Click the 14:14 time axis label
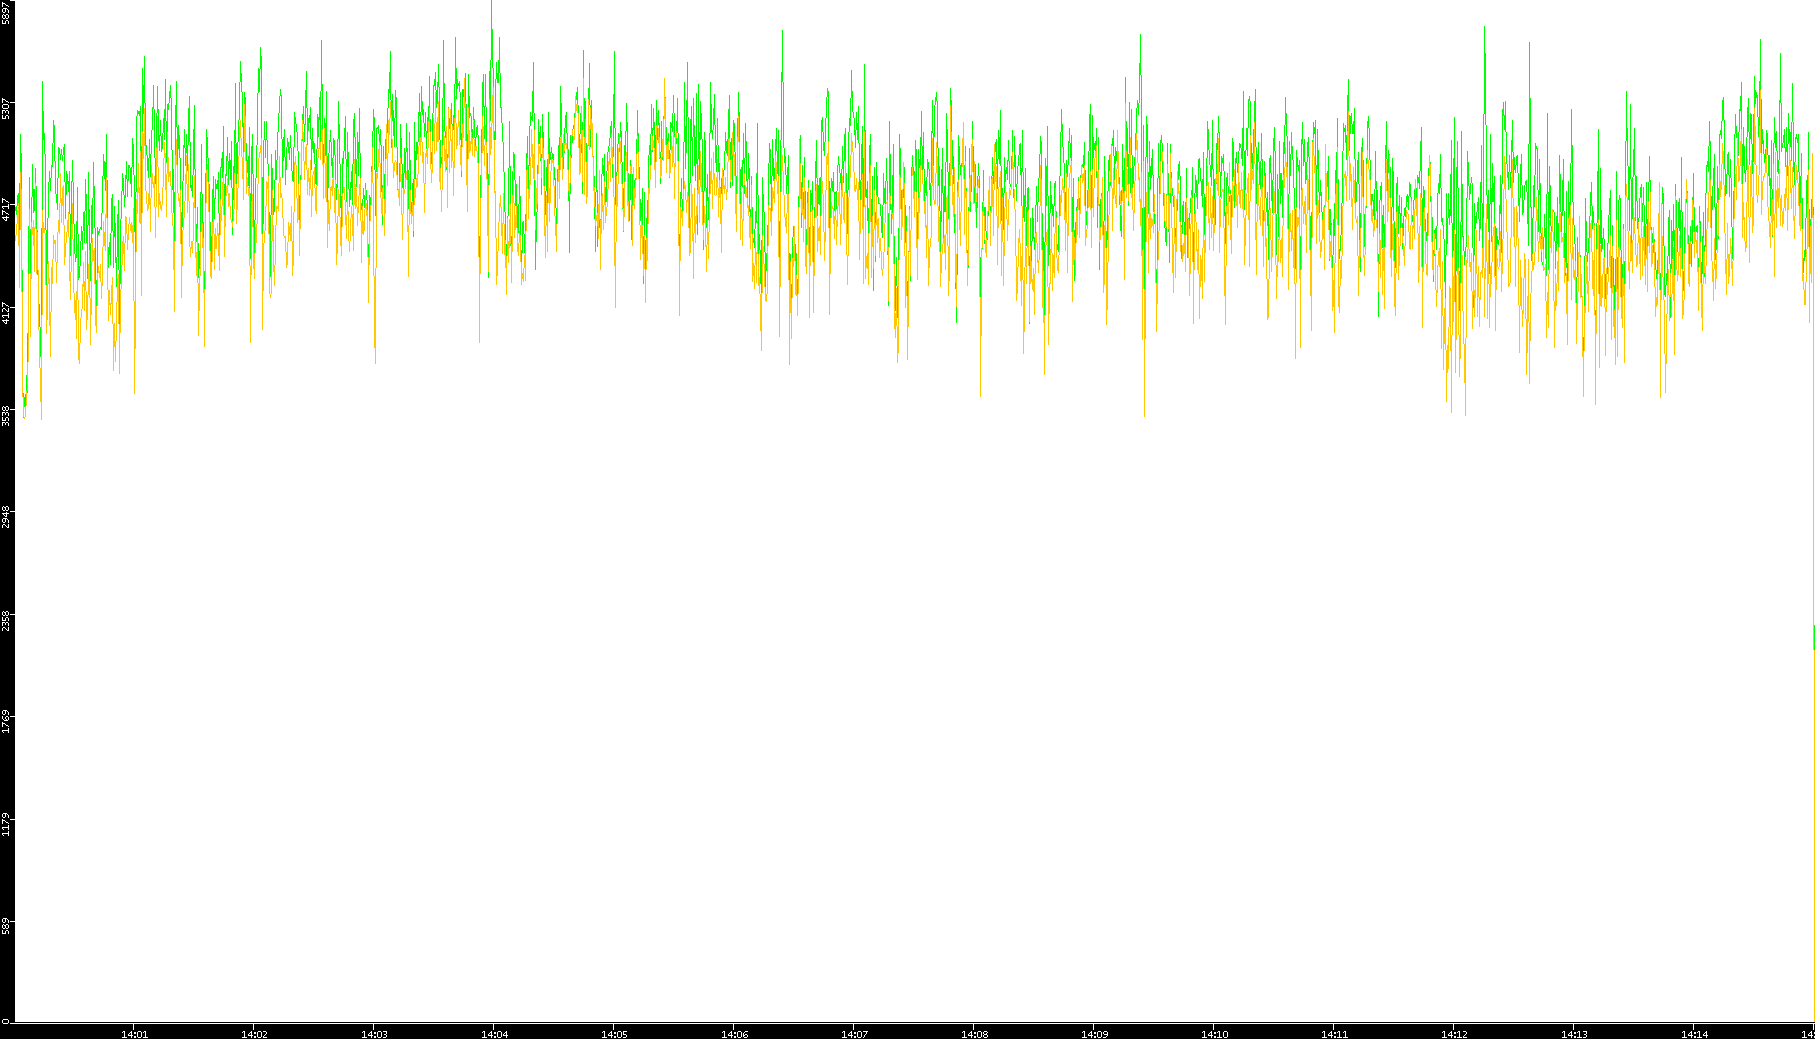Viewport: 1815px width, 1039px height. [x=1694, y=1034]
